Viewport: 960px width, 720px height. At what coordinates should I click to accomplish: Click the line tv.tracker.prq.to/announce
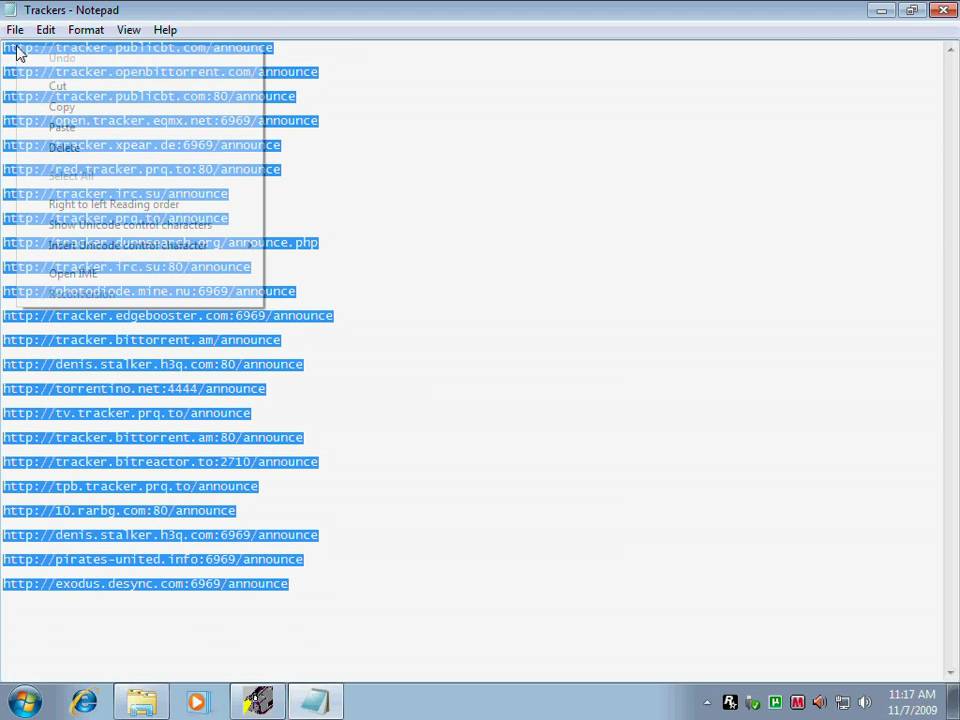[127, 413]
